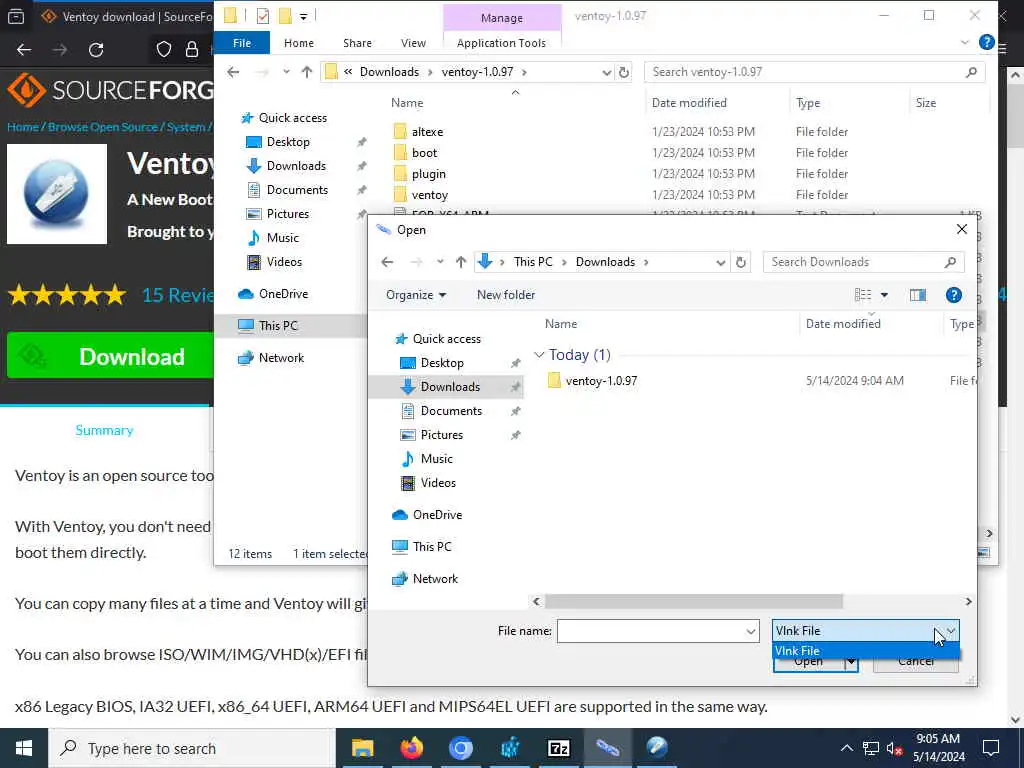Go up one level in Open dialog
The width and height of the screenshot is (1024, 768).
click(x=461, y=262)
